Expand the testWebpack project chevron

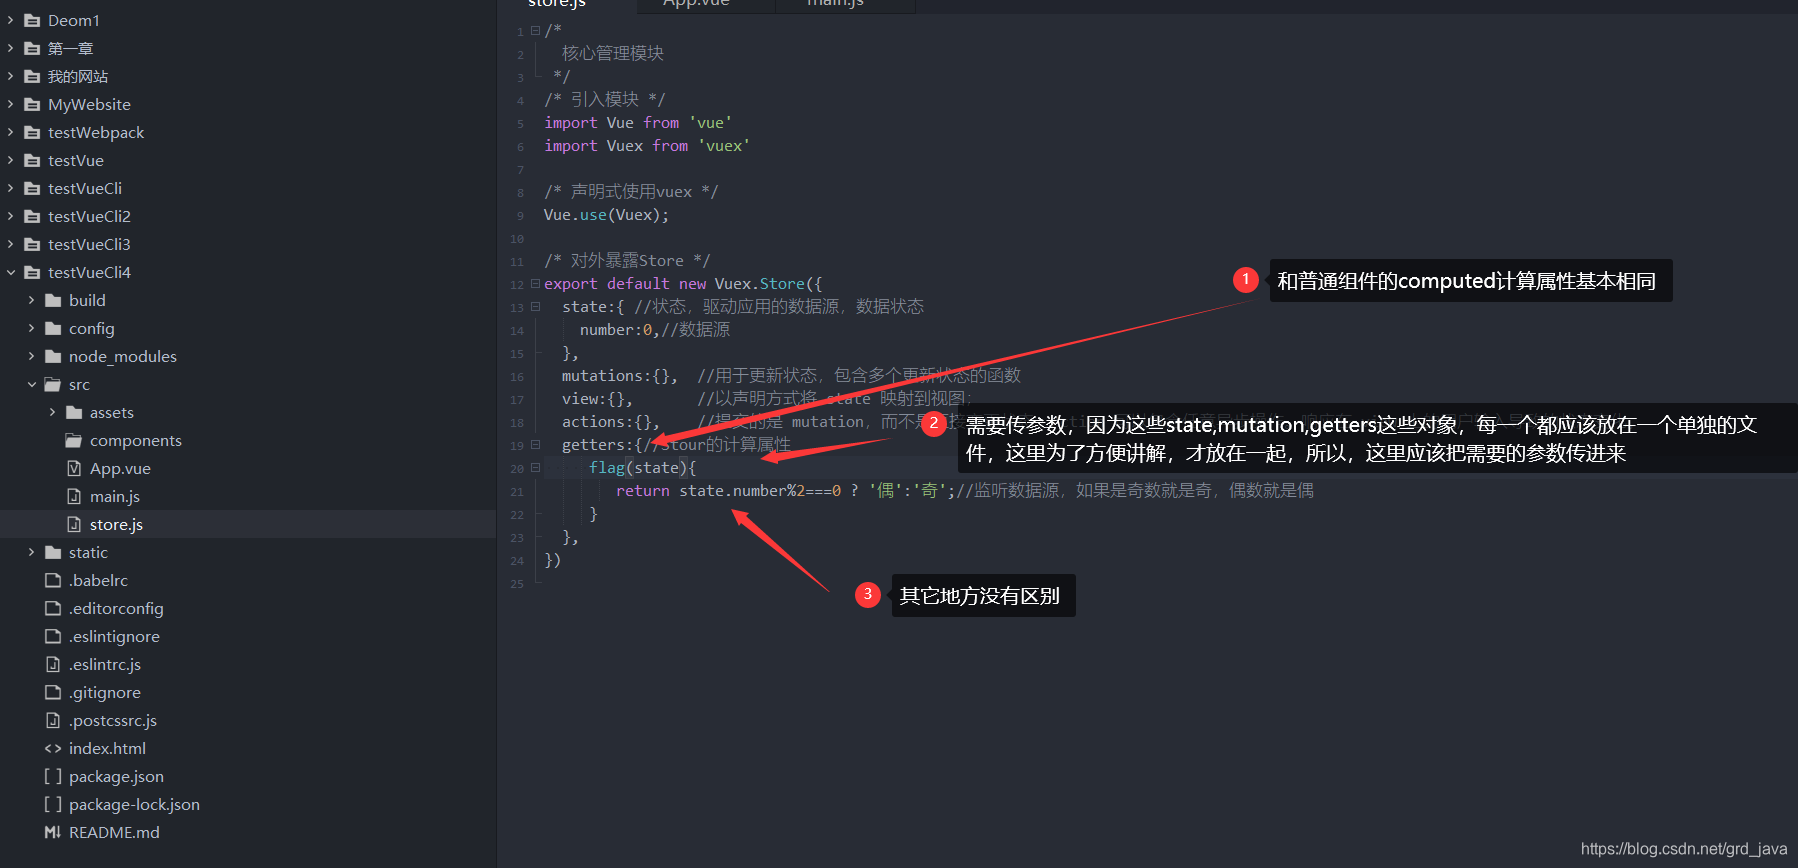click(x=11, y=132)
